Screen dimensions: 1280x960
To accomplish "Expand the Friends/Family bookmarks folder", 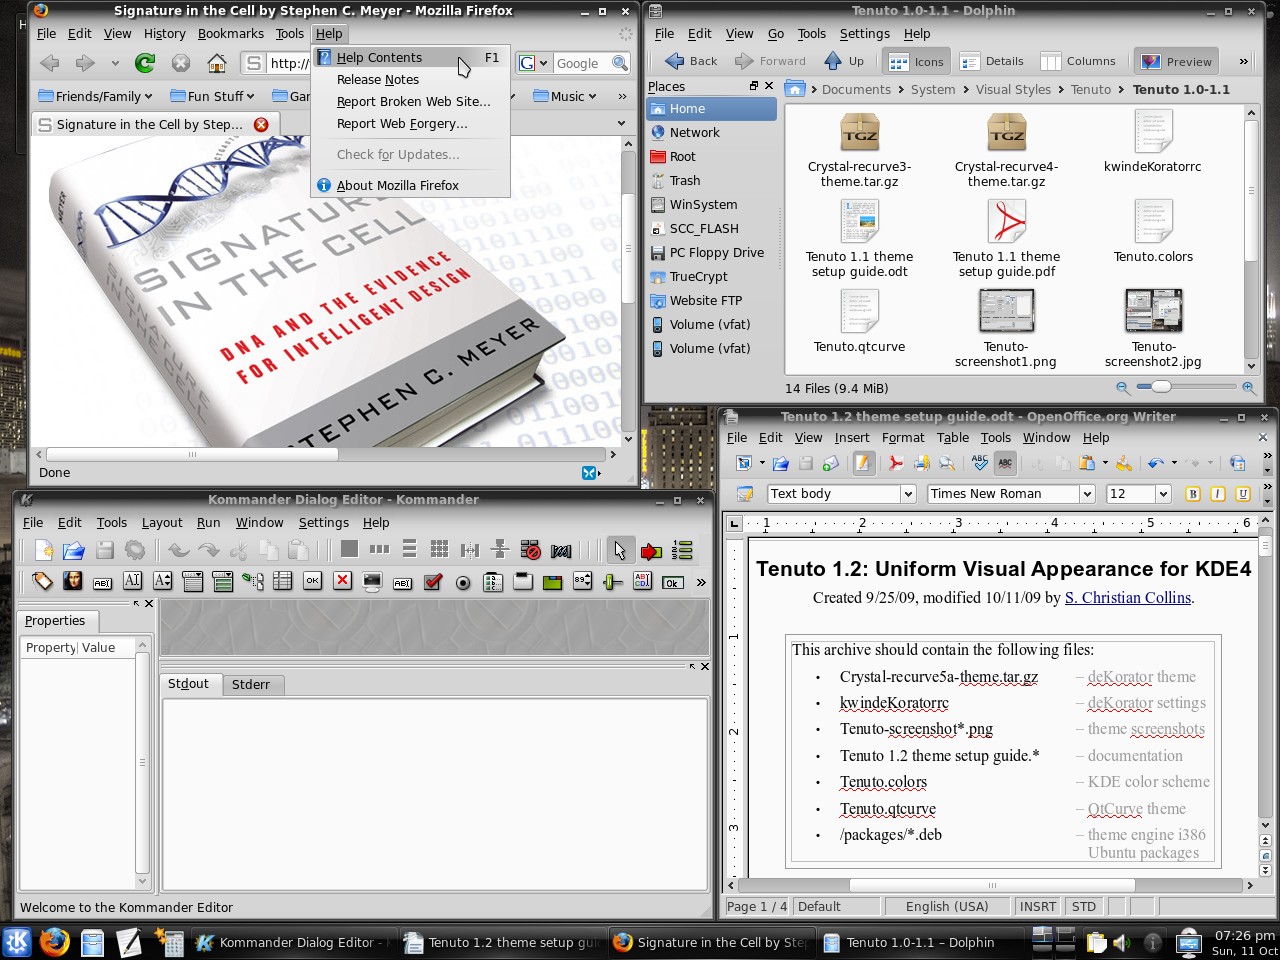I will click(x=96, y=96).
